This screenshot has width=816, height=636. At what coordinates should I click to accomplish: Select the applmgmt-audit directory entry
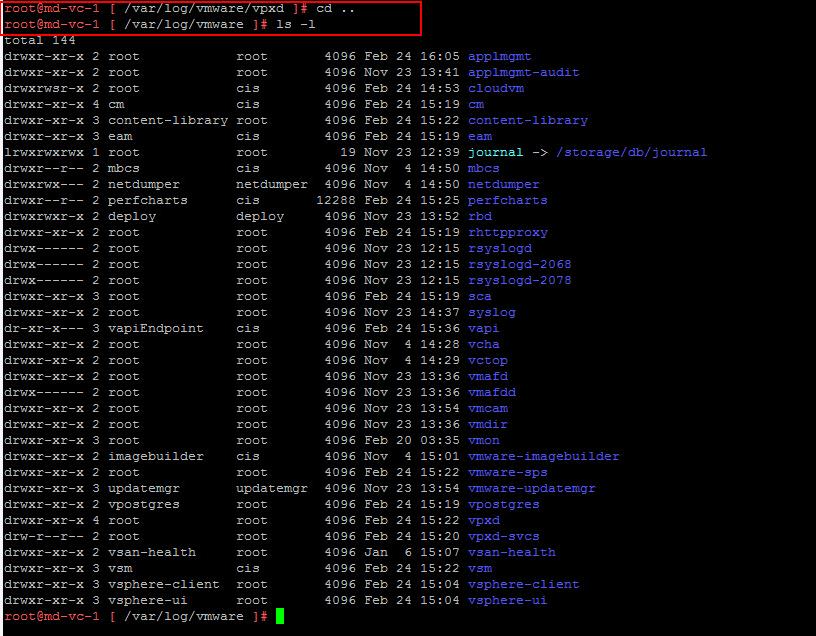coord(523,73)
